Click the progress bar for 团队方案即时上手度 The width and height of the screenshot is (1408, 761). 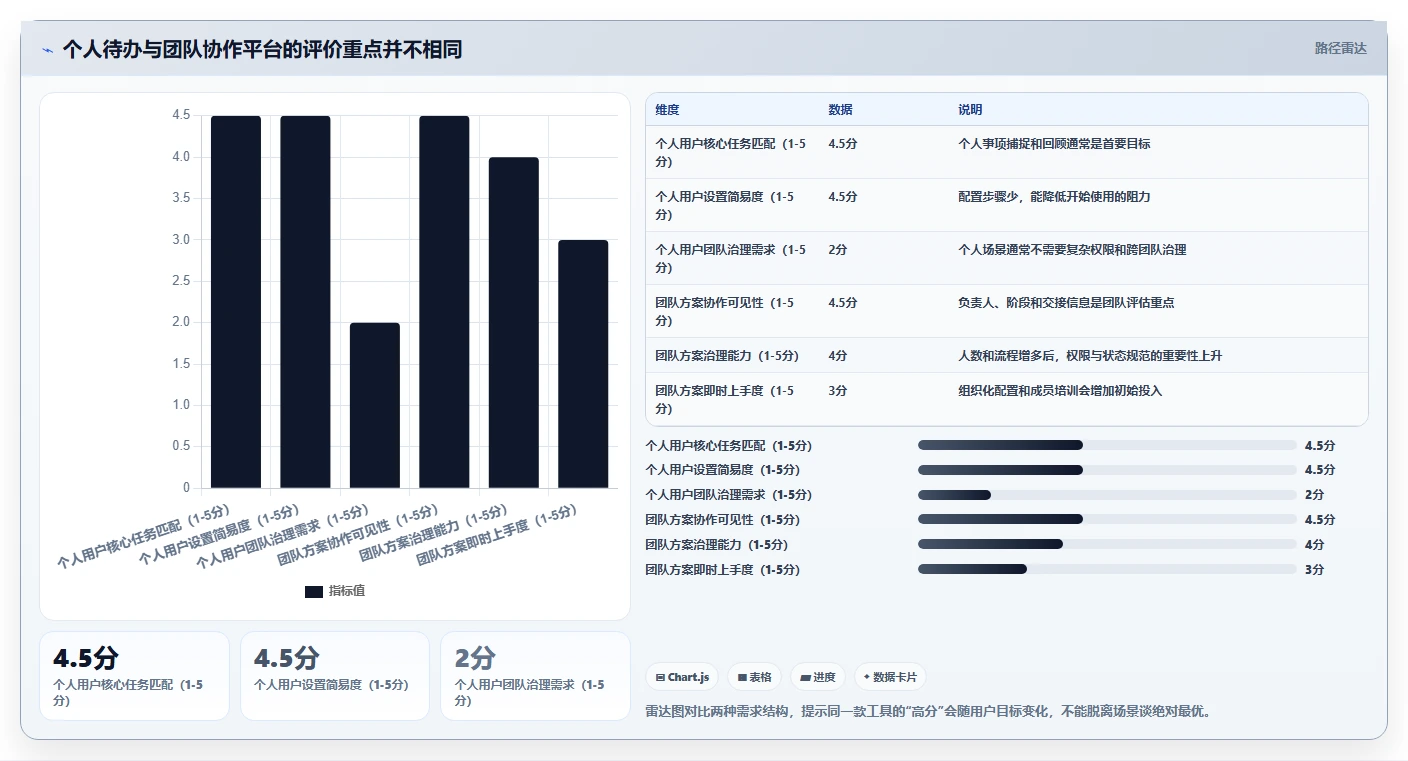(1107, 570)
